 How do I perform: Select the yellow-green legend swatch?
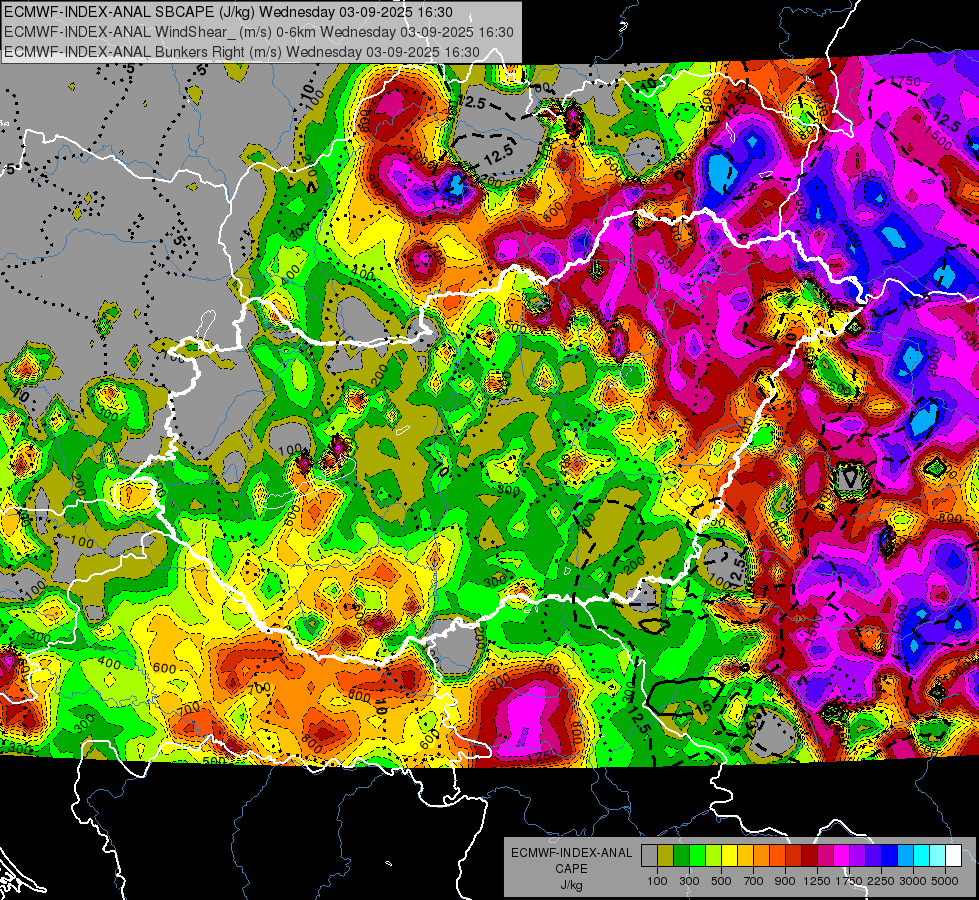(x=713, y=855)
